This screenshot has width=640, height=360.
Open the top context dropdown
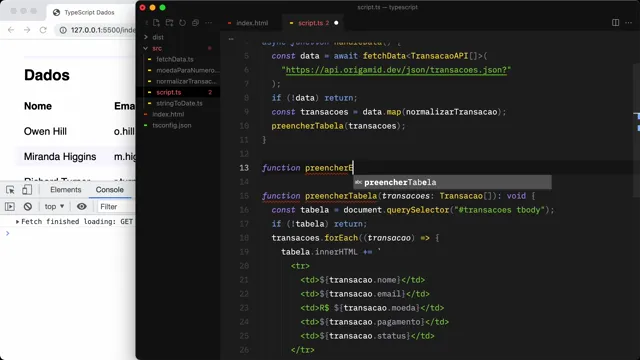coord(54,207)
